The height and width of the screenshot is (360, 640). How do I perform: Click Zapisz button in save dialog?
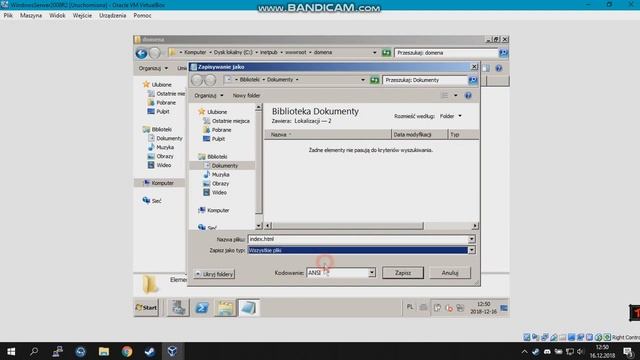[403, 273]
